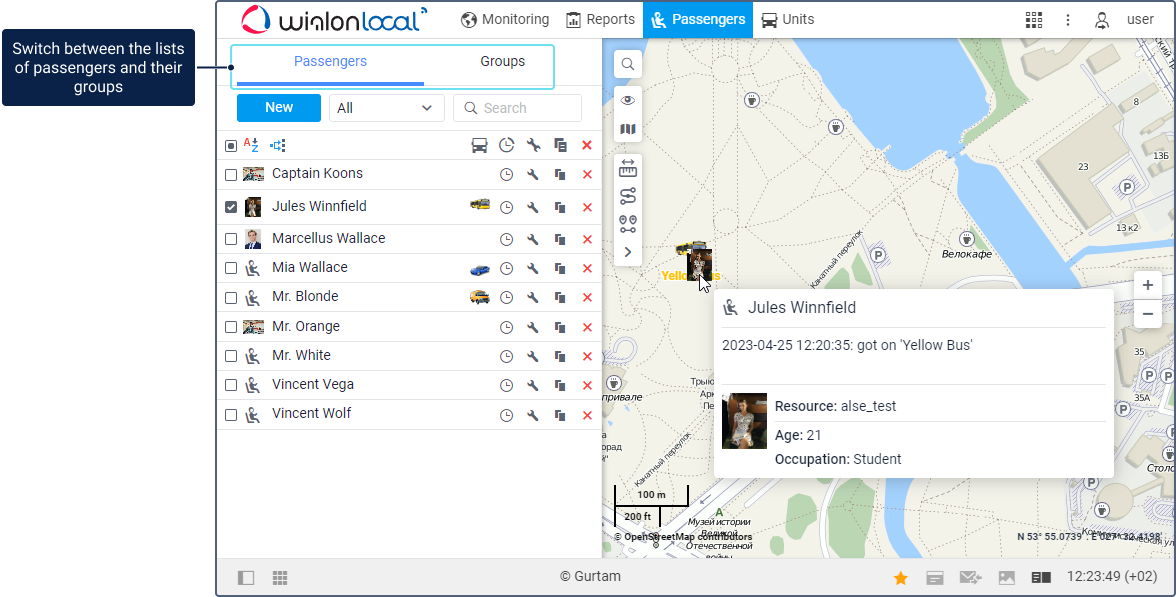Click the header copy icon
1176x597 pixels.
coord(560,146)
